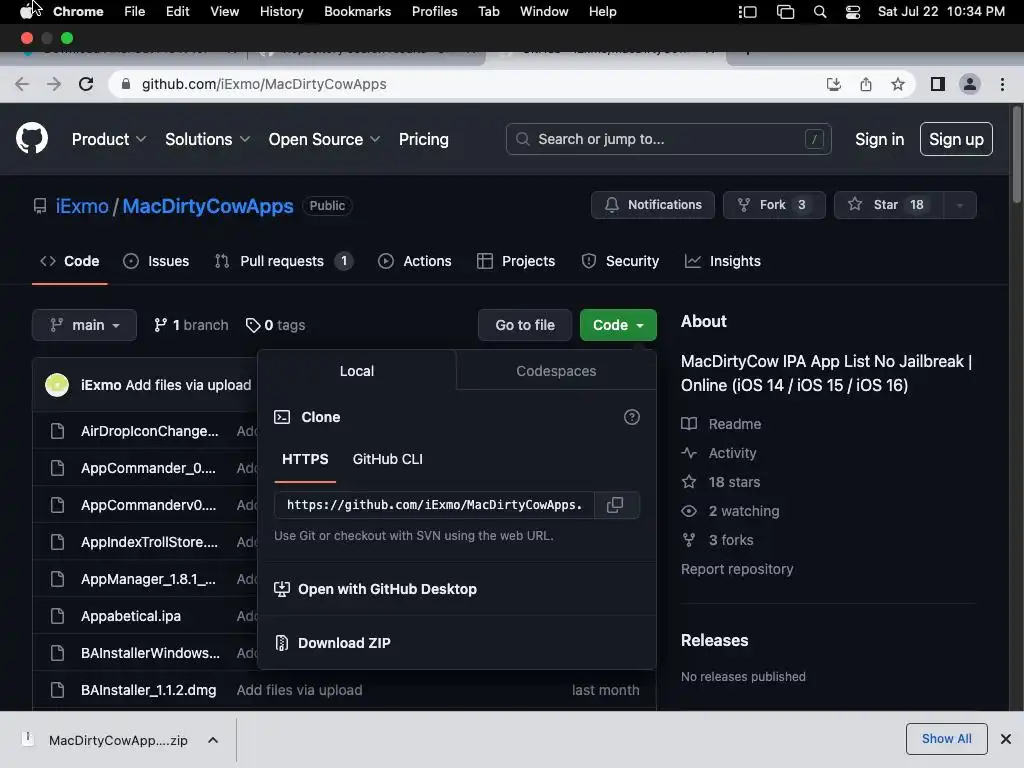Viewport: 1024px width, 768px height.
Task: Open BAInstaller_1.1.2.dmg file
Action: point(148,690)
